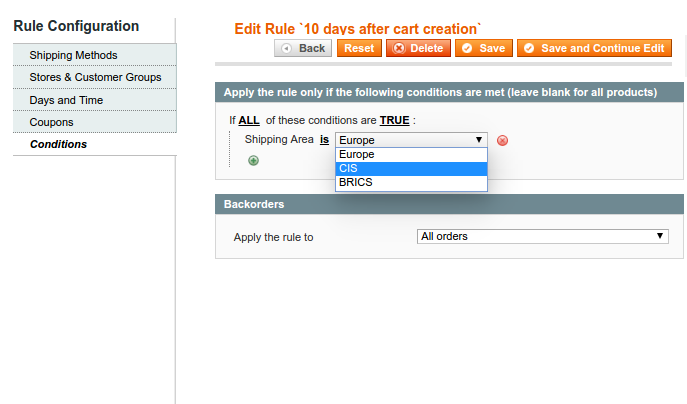Click Save and Continue Edit
The height and width of the screenshot is (404, 687).
[594, 48]
